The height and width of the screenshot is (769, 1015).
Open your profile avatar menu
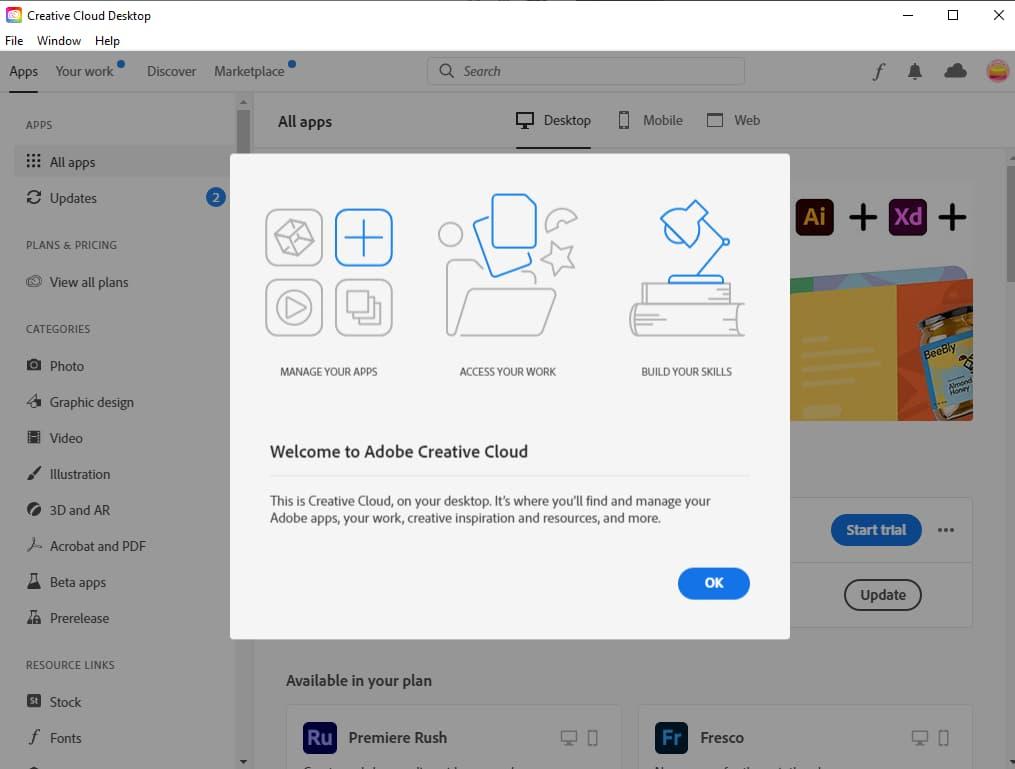[x=997, y=71]
